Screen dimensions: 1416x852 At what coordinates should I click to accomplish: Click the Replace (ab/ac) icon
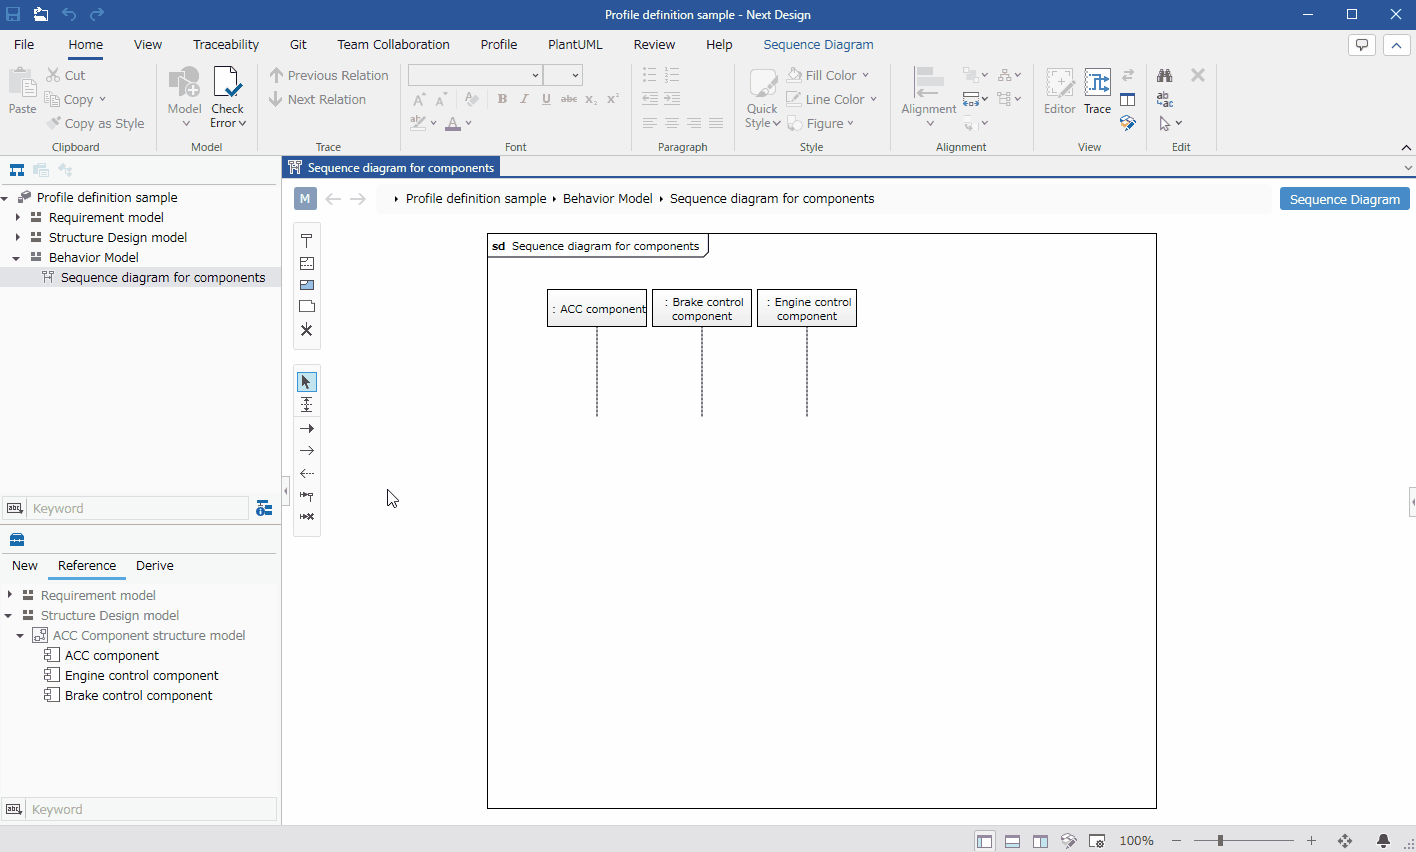click(1165, 99)
